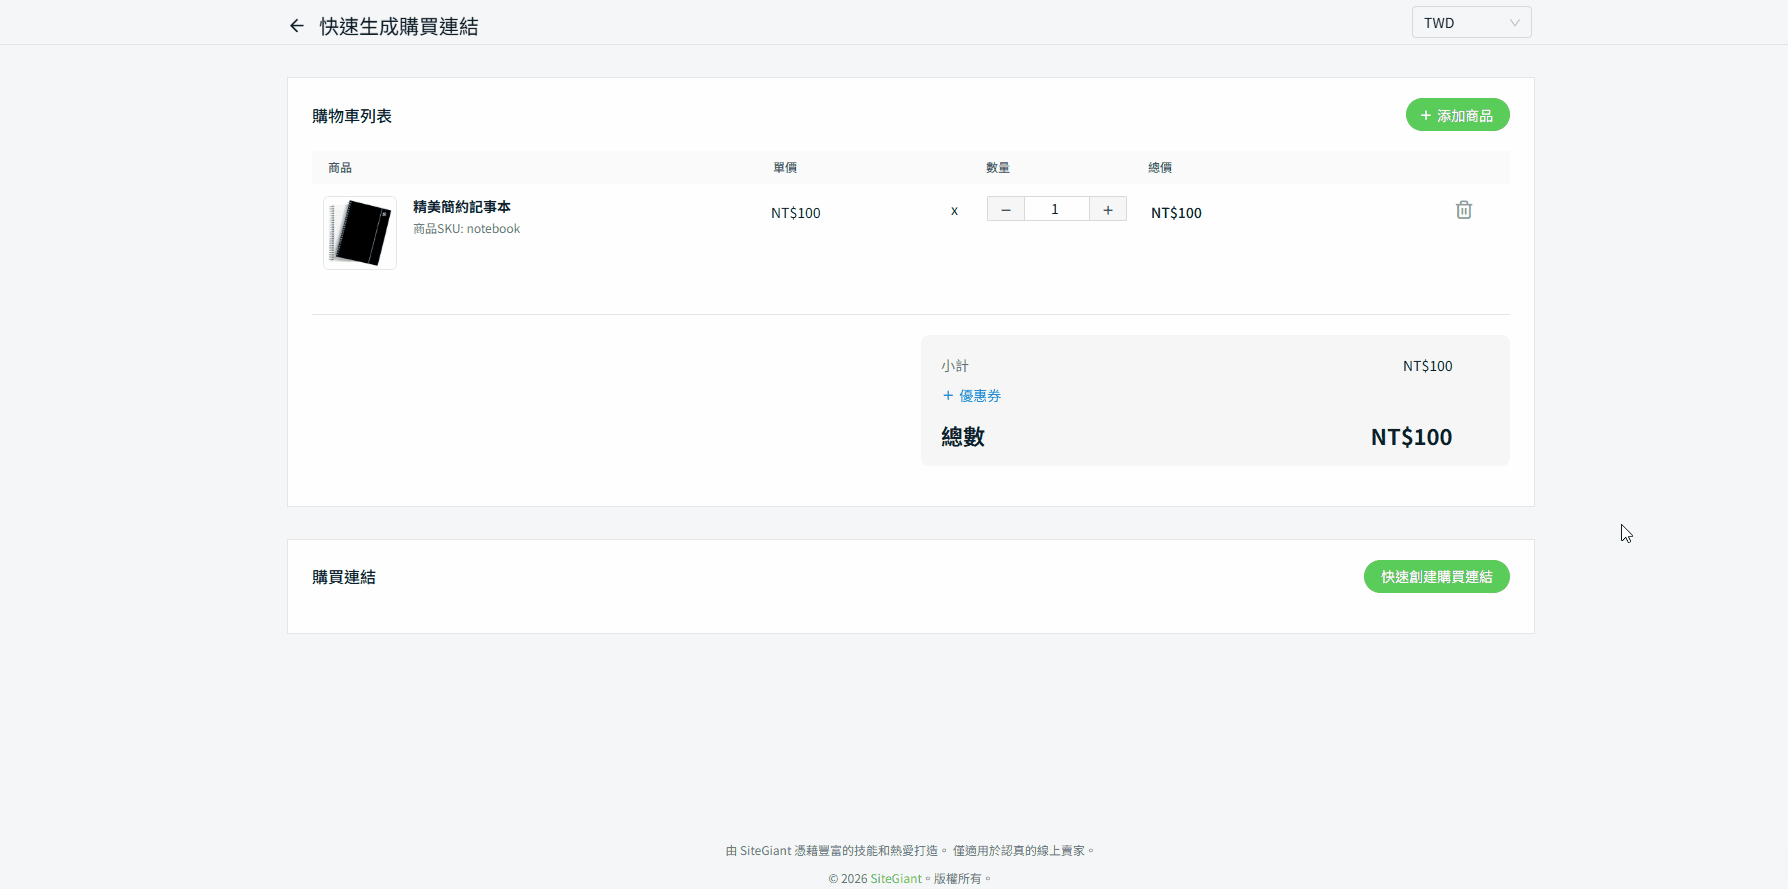Click the product SKU notebook text
Screen dimensions: 1788x889
[x=467, y=229]
